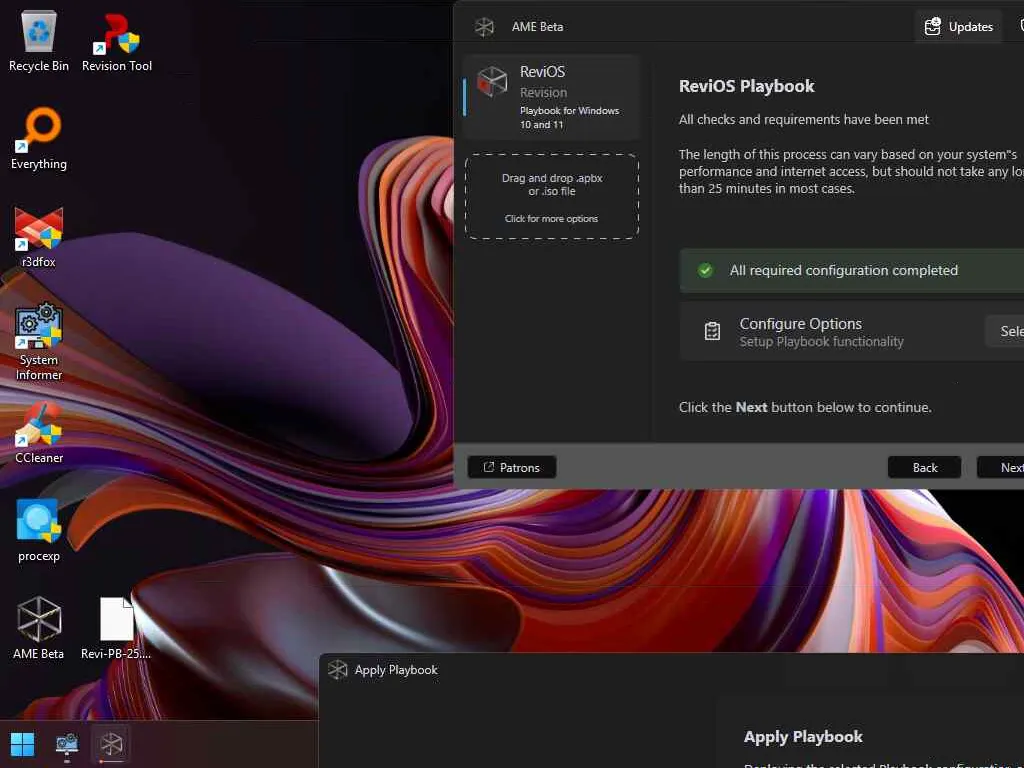This screenshot has width=1024, height=768.
Task: Select the CCleaner desktop shortcut
Action: (39, 432)
